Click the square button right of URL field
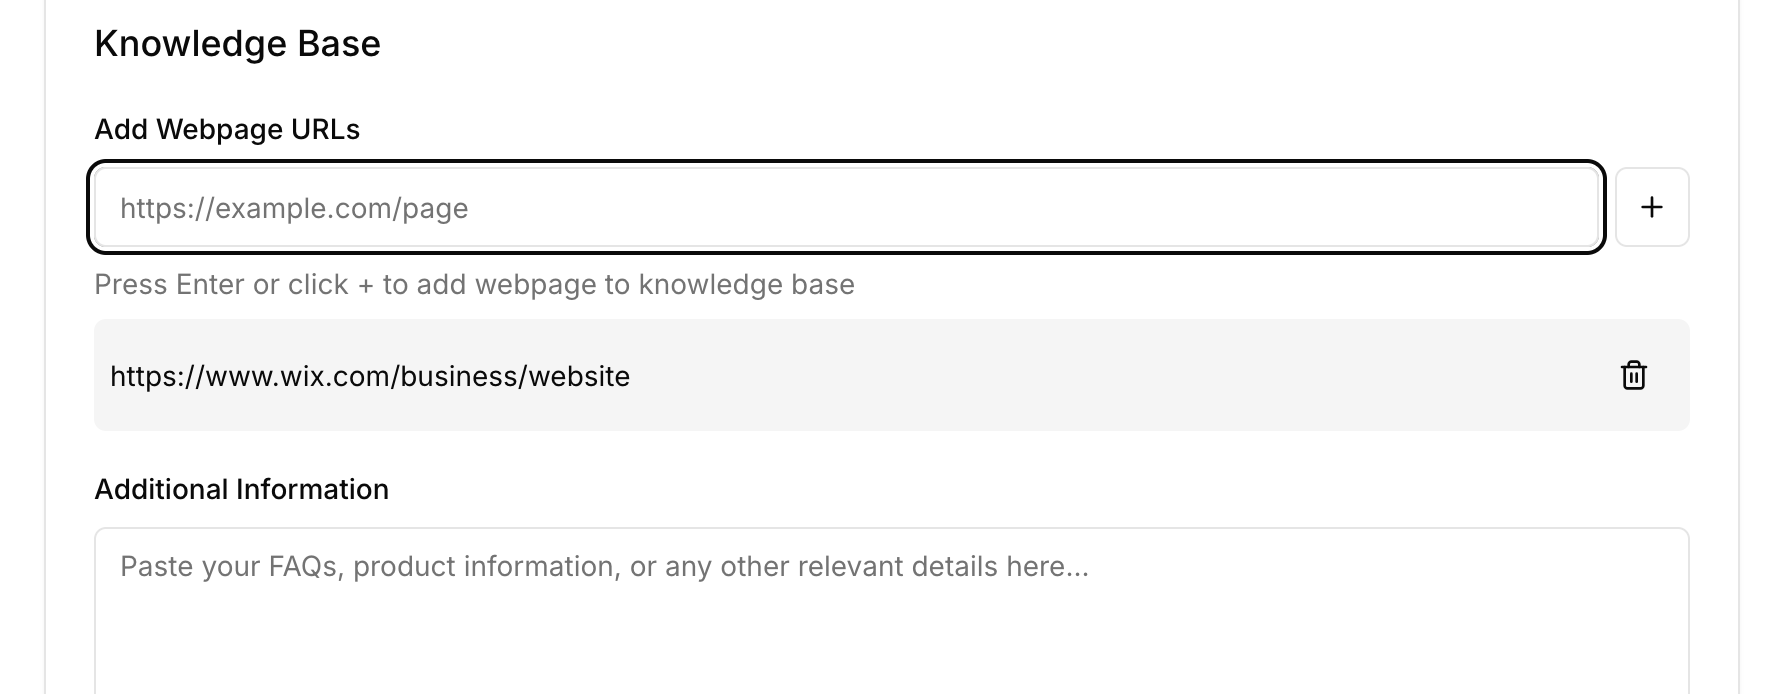Screen dimensions: 1770x694 pyautogui.click(x=1652, y=207)
